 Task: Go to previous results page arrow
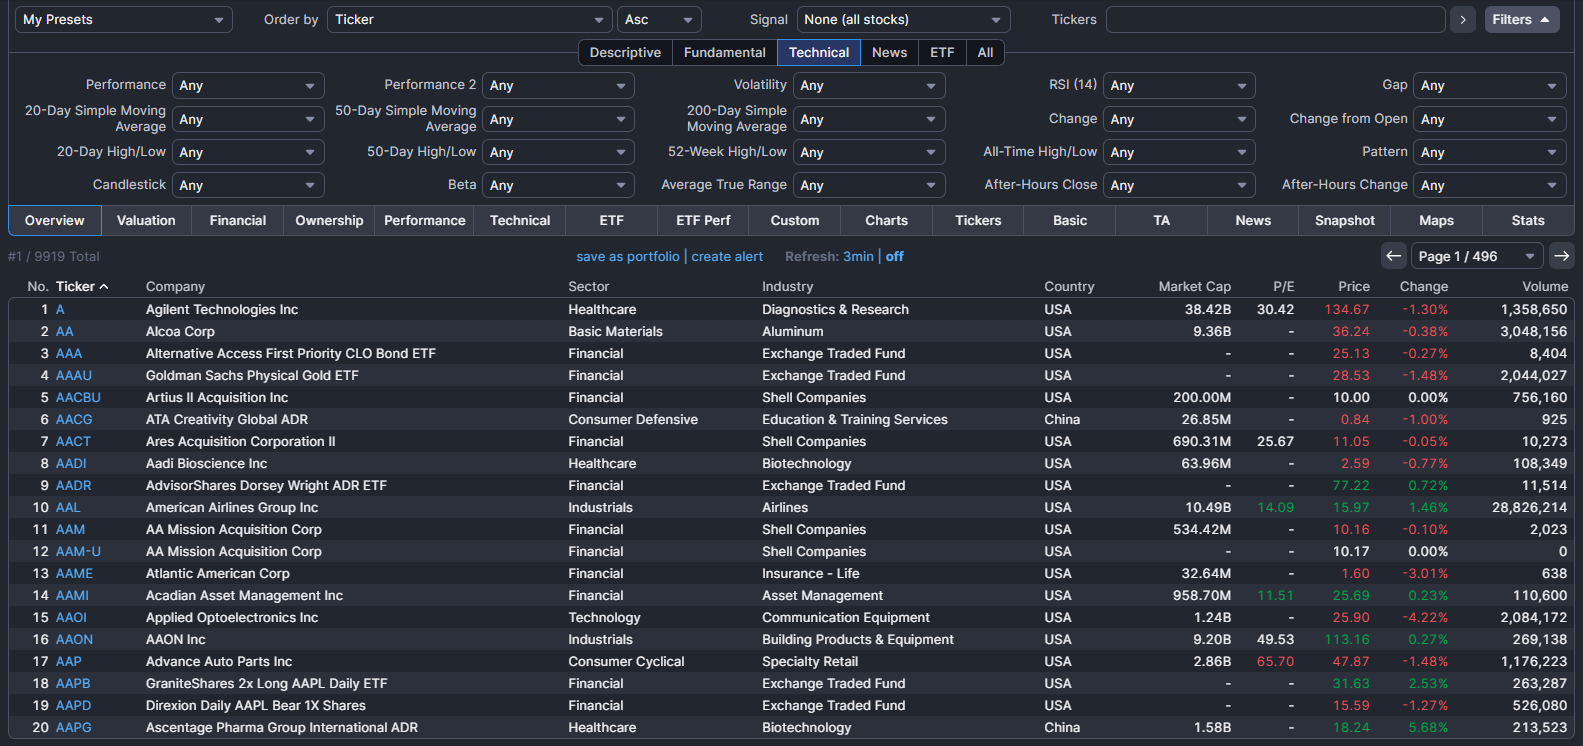[x=1394, y=256]
